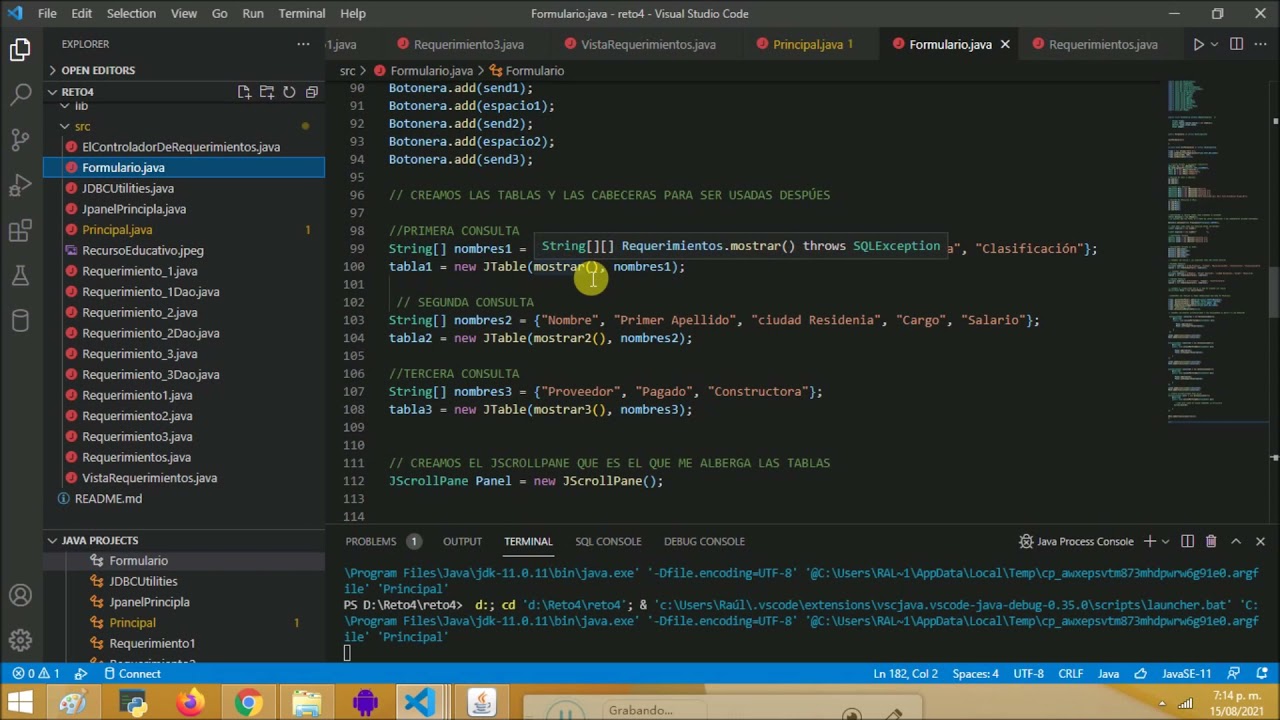Open the File menu
This screenshot has width=1280, height=720.
(x=47, y=13)
